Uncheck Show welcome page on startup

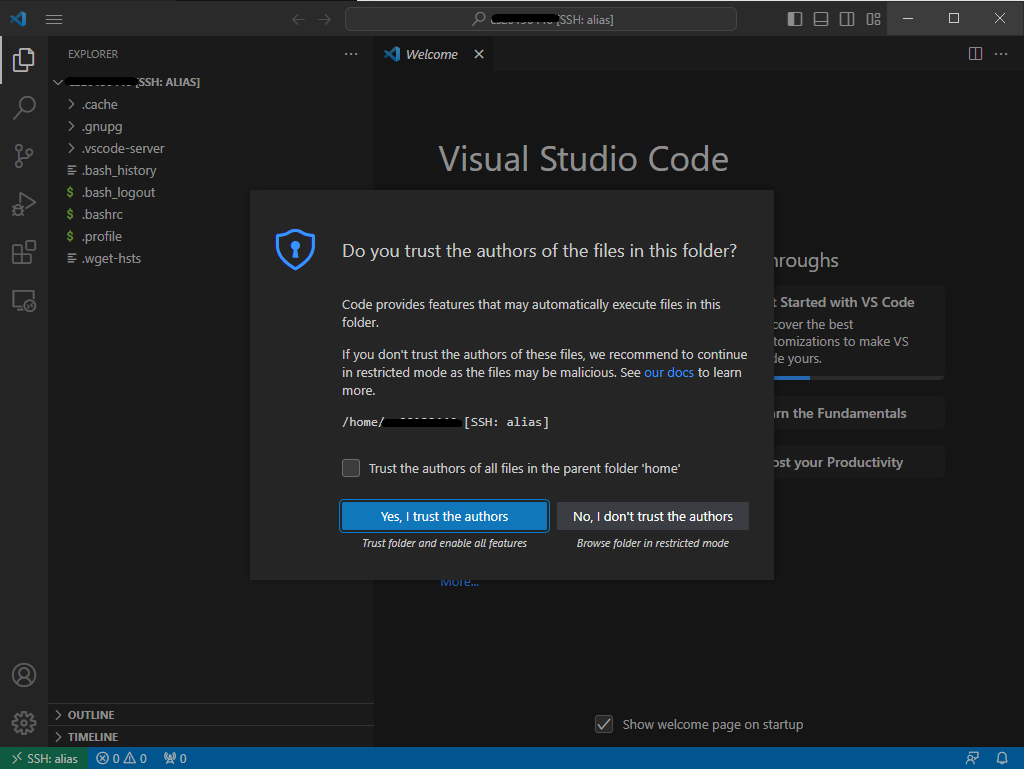click(604, 724)
